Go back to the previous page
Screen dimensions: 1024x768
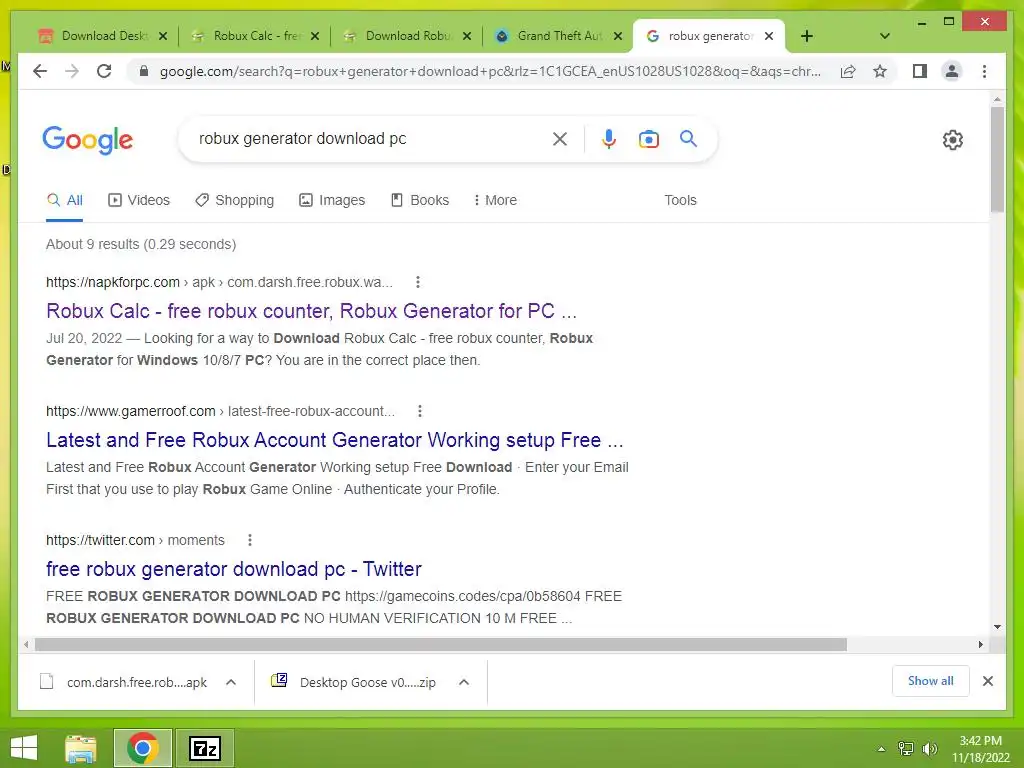tap(40, 71)
